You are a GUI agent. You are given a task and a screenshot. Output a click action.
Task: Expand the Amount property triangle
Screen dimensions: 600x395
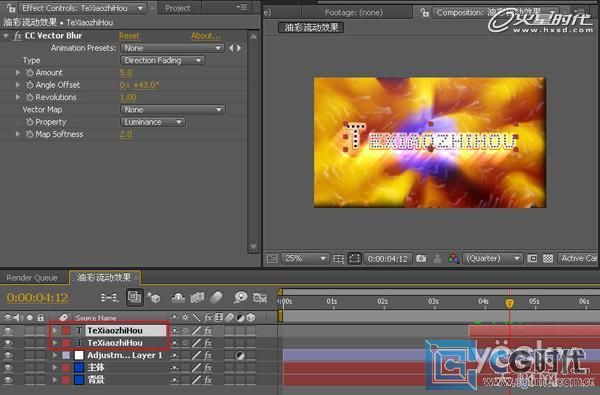coord(18,72)
